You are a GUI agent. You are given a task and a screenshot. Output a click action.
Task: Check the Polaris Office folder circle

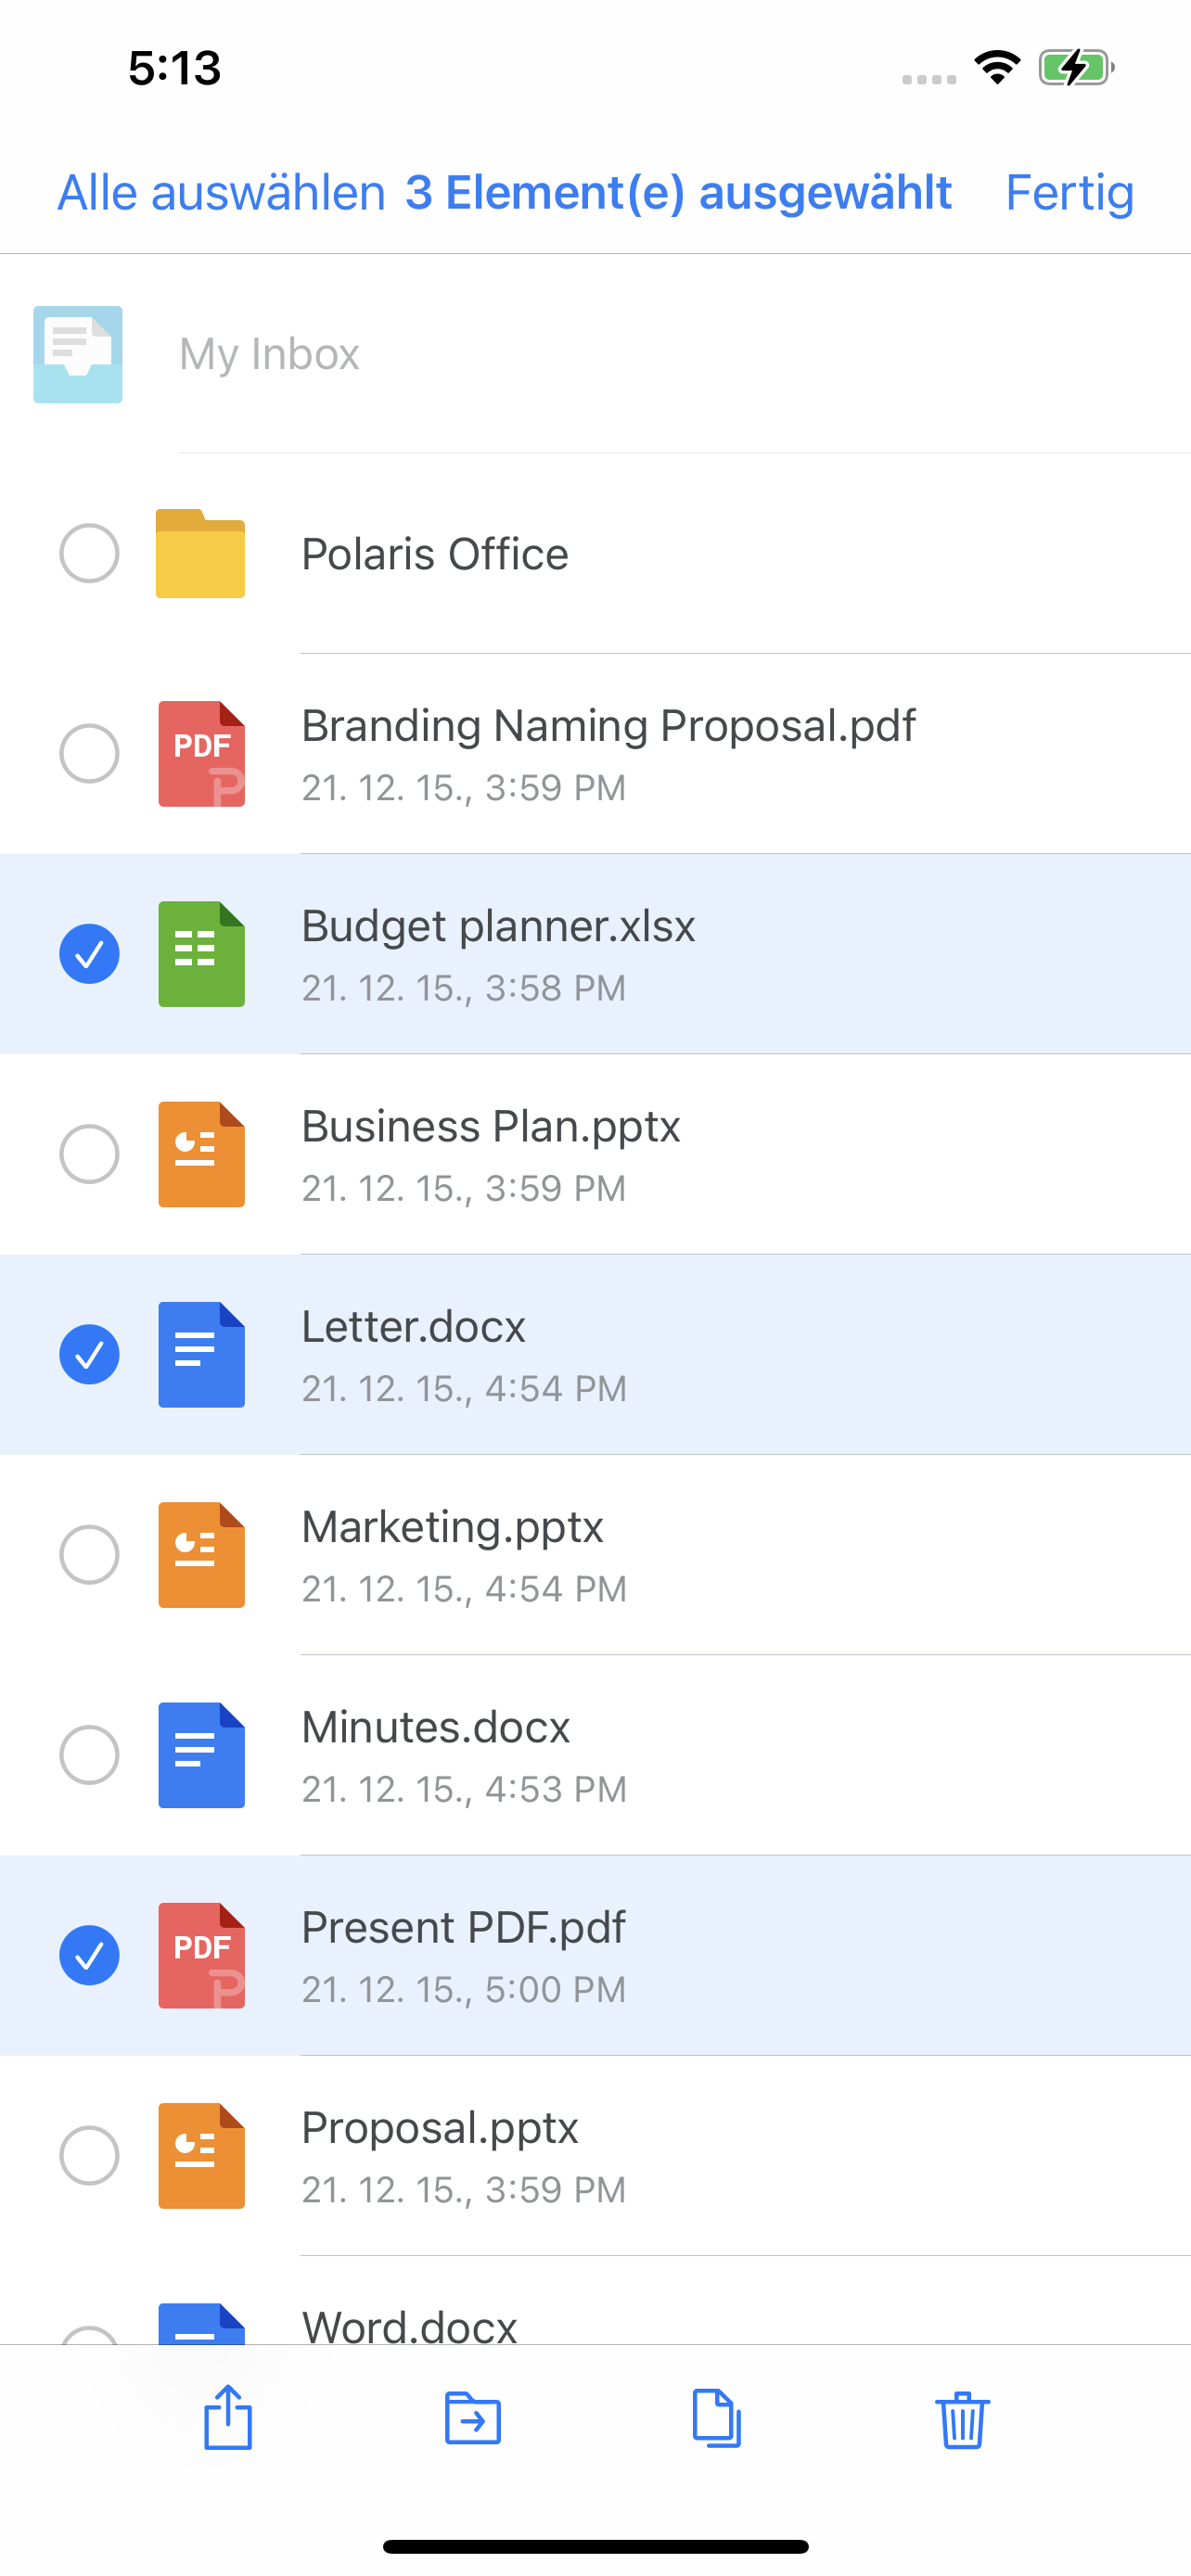(x=89, y=553)
